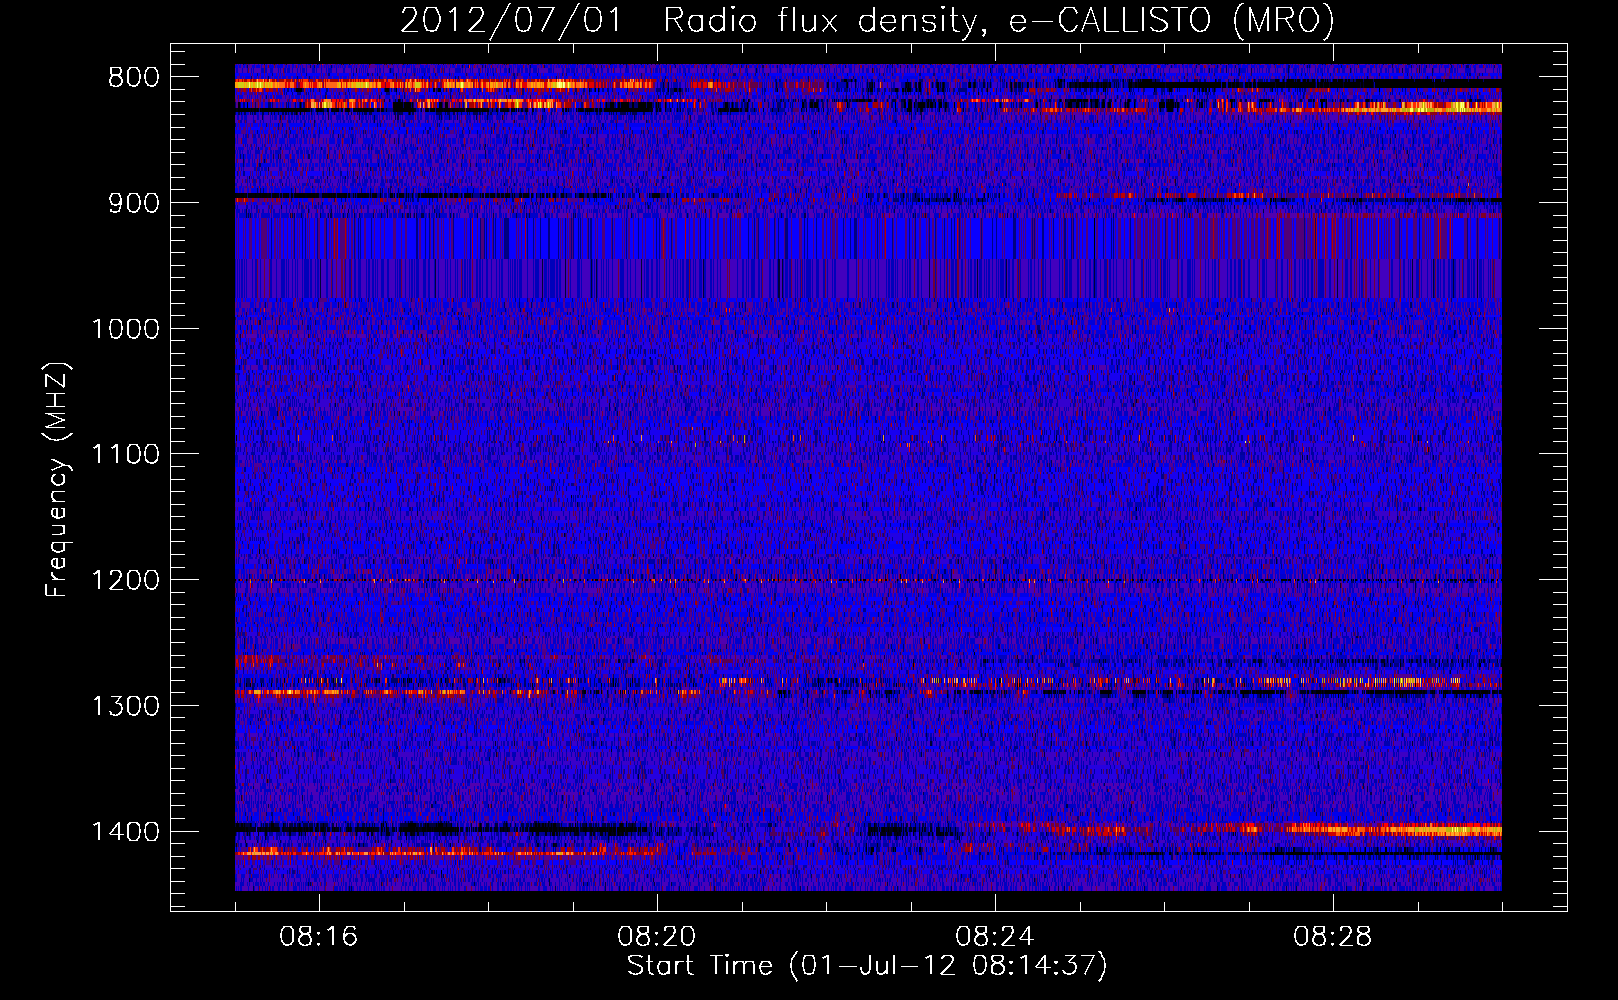The width and height of the screenshot is (1618, 1000).
Task: Click the 1300 frequency tick label
Action: [125, 706]
